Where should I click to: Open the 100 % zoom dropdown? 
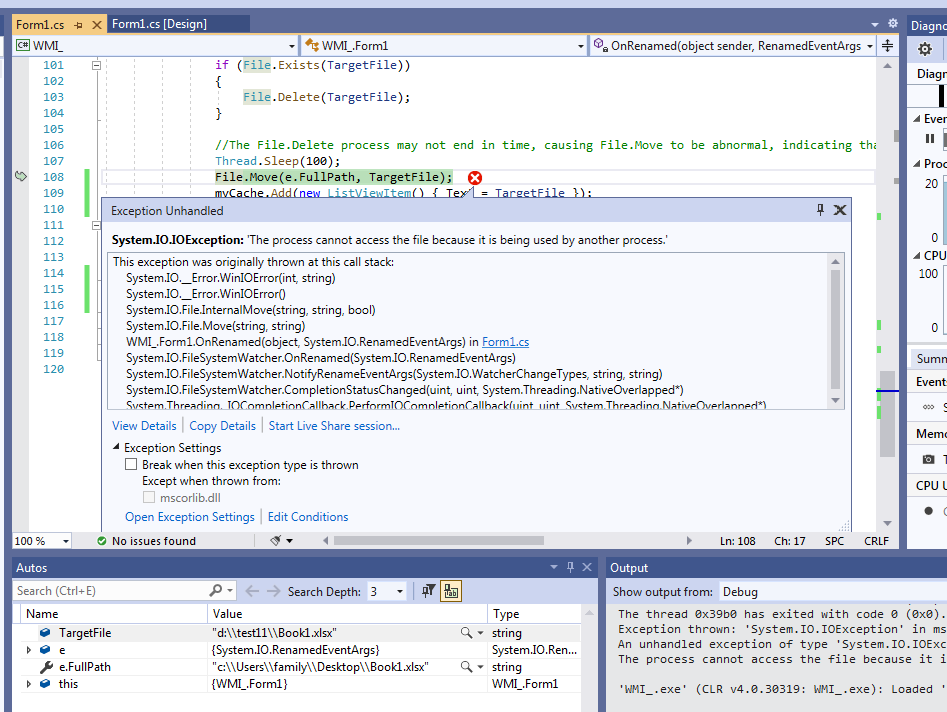tap(66, 541)
